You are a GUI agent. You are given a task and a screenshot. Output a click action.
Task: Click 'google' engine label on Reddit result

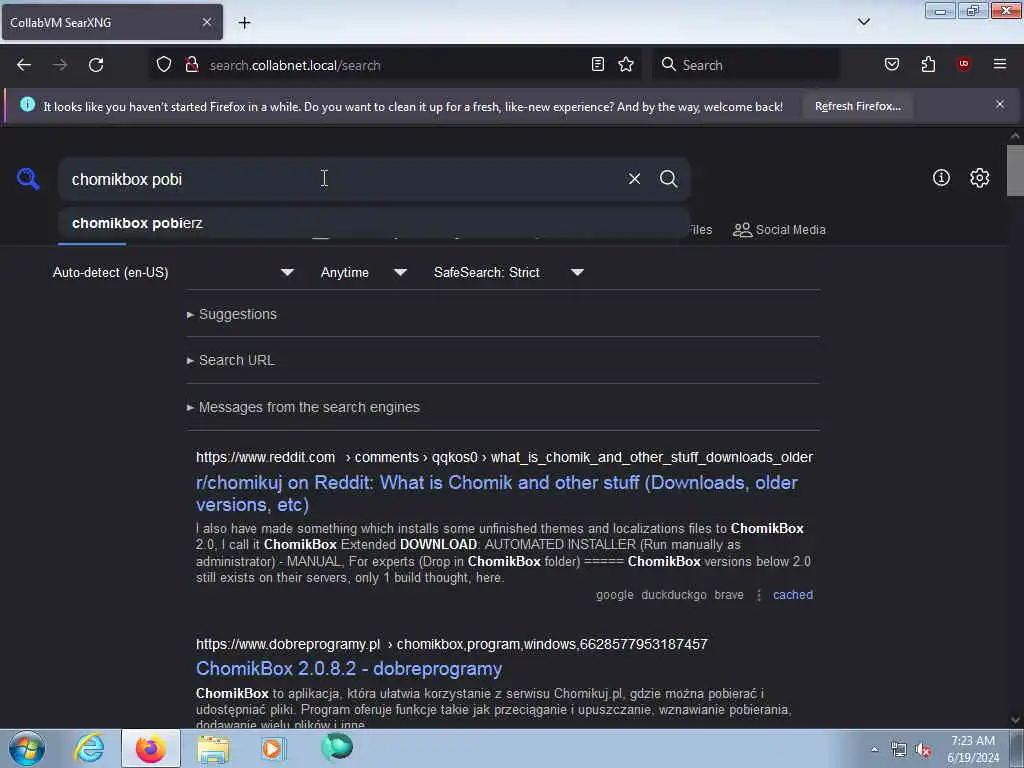point(615,595)
